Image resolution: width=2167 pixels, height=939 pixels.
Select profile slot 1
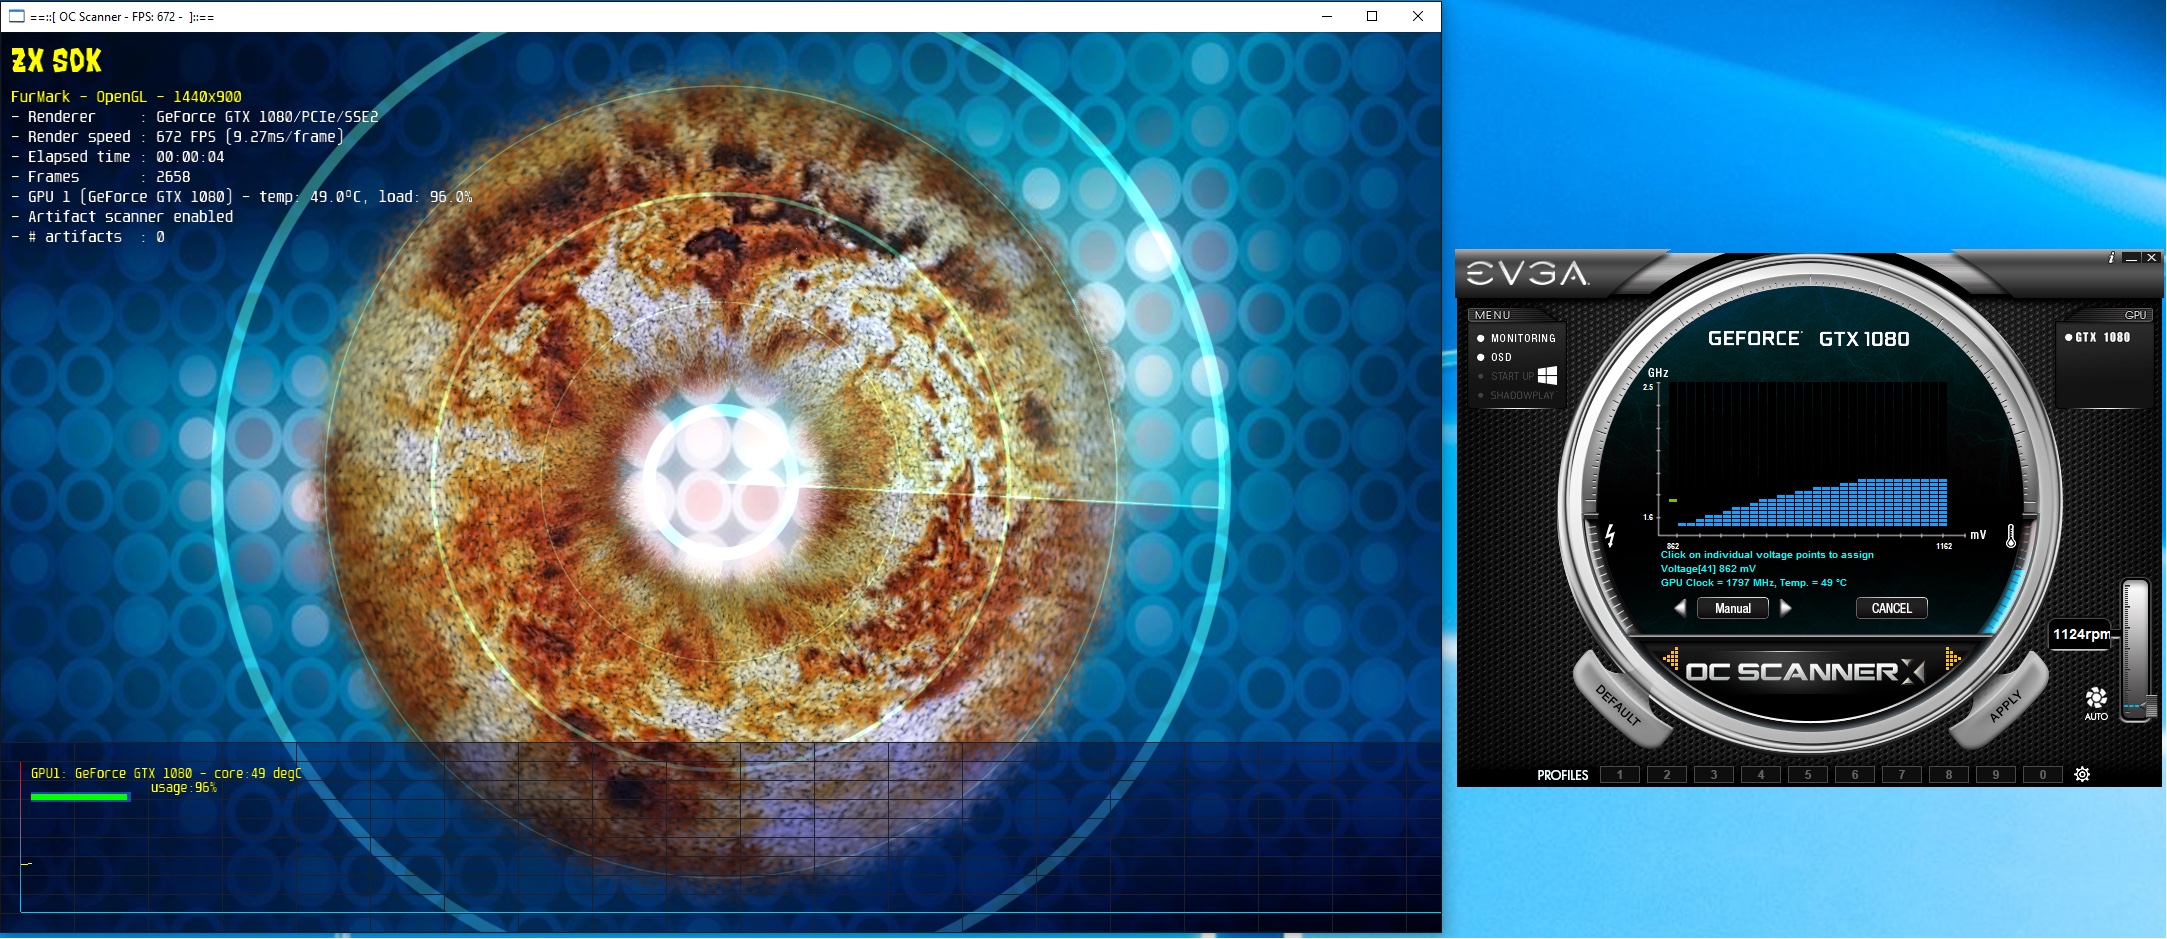coord(1619,774)
